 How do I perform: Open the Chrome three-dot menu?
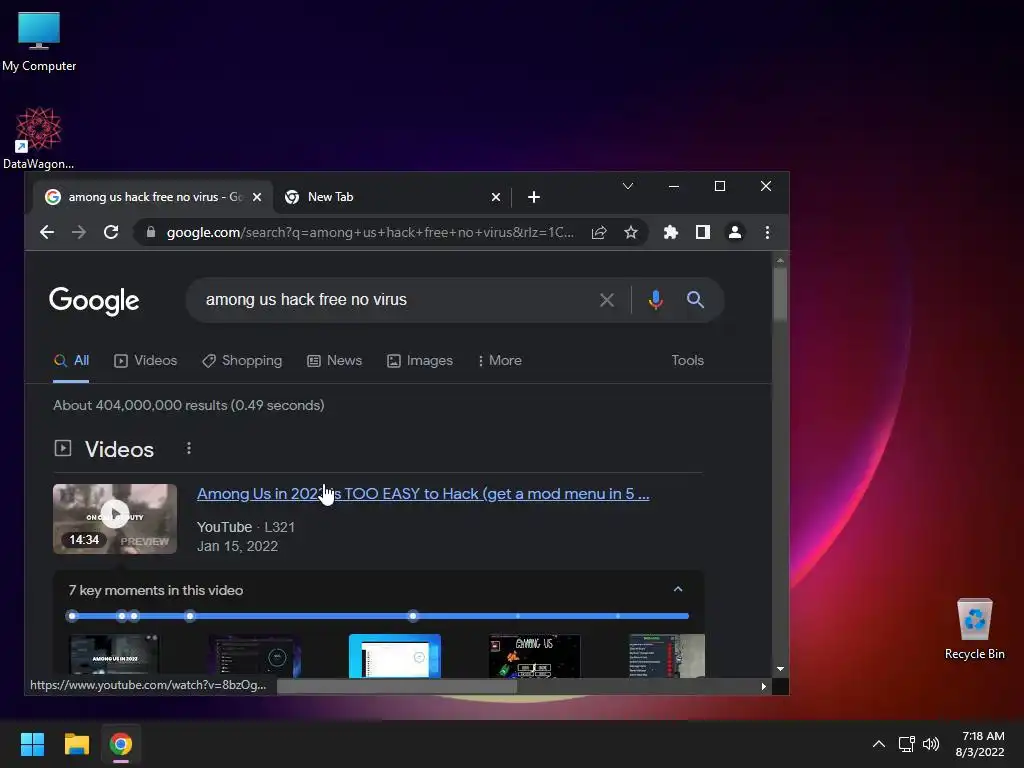tap(767, 232)
